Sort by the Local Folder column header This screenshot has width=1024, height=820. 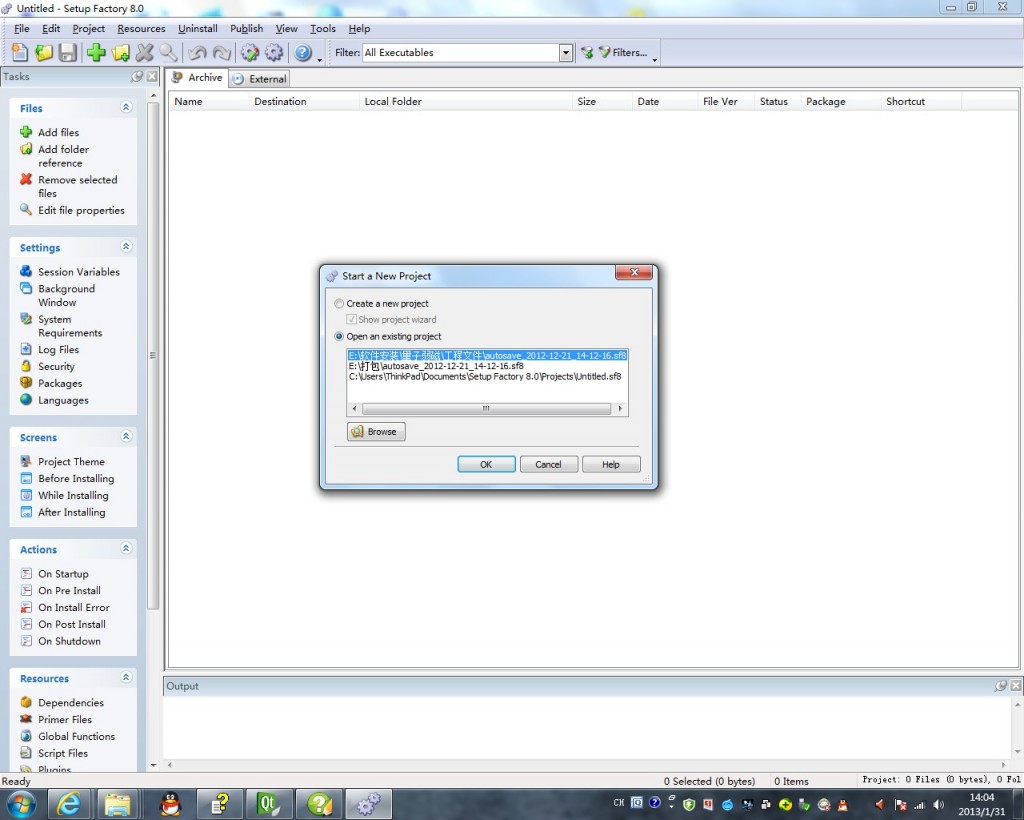tap(466, 101)
